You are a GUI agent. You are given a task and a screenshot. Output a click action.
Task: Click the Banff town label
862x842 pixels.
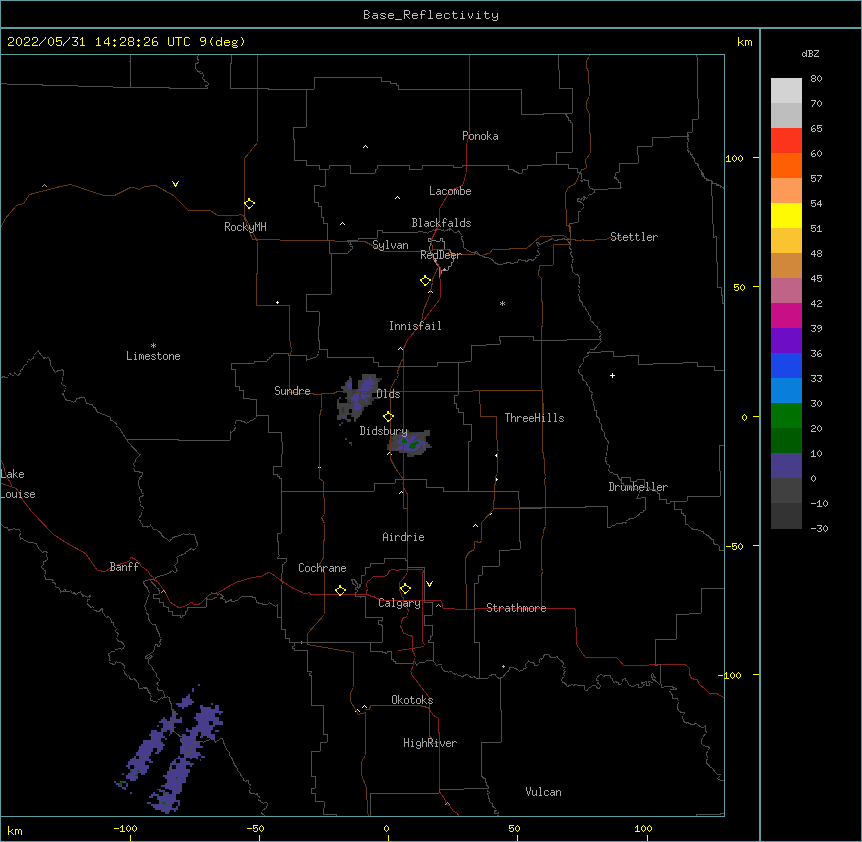[124, 567]
